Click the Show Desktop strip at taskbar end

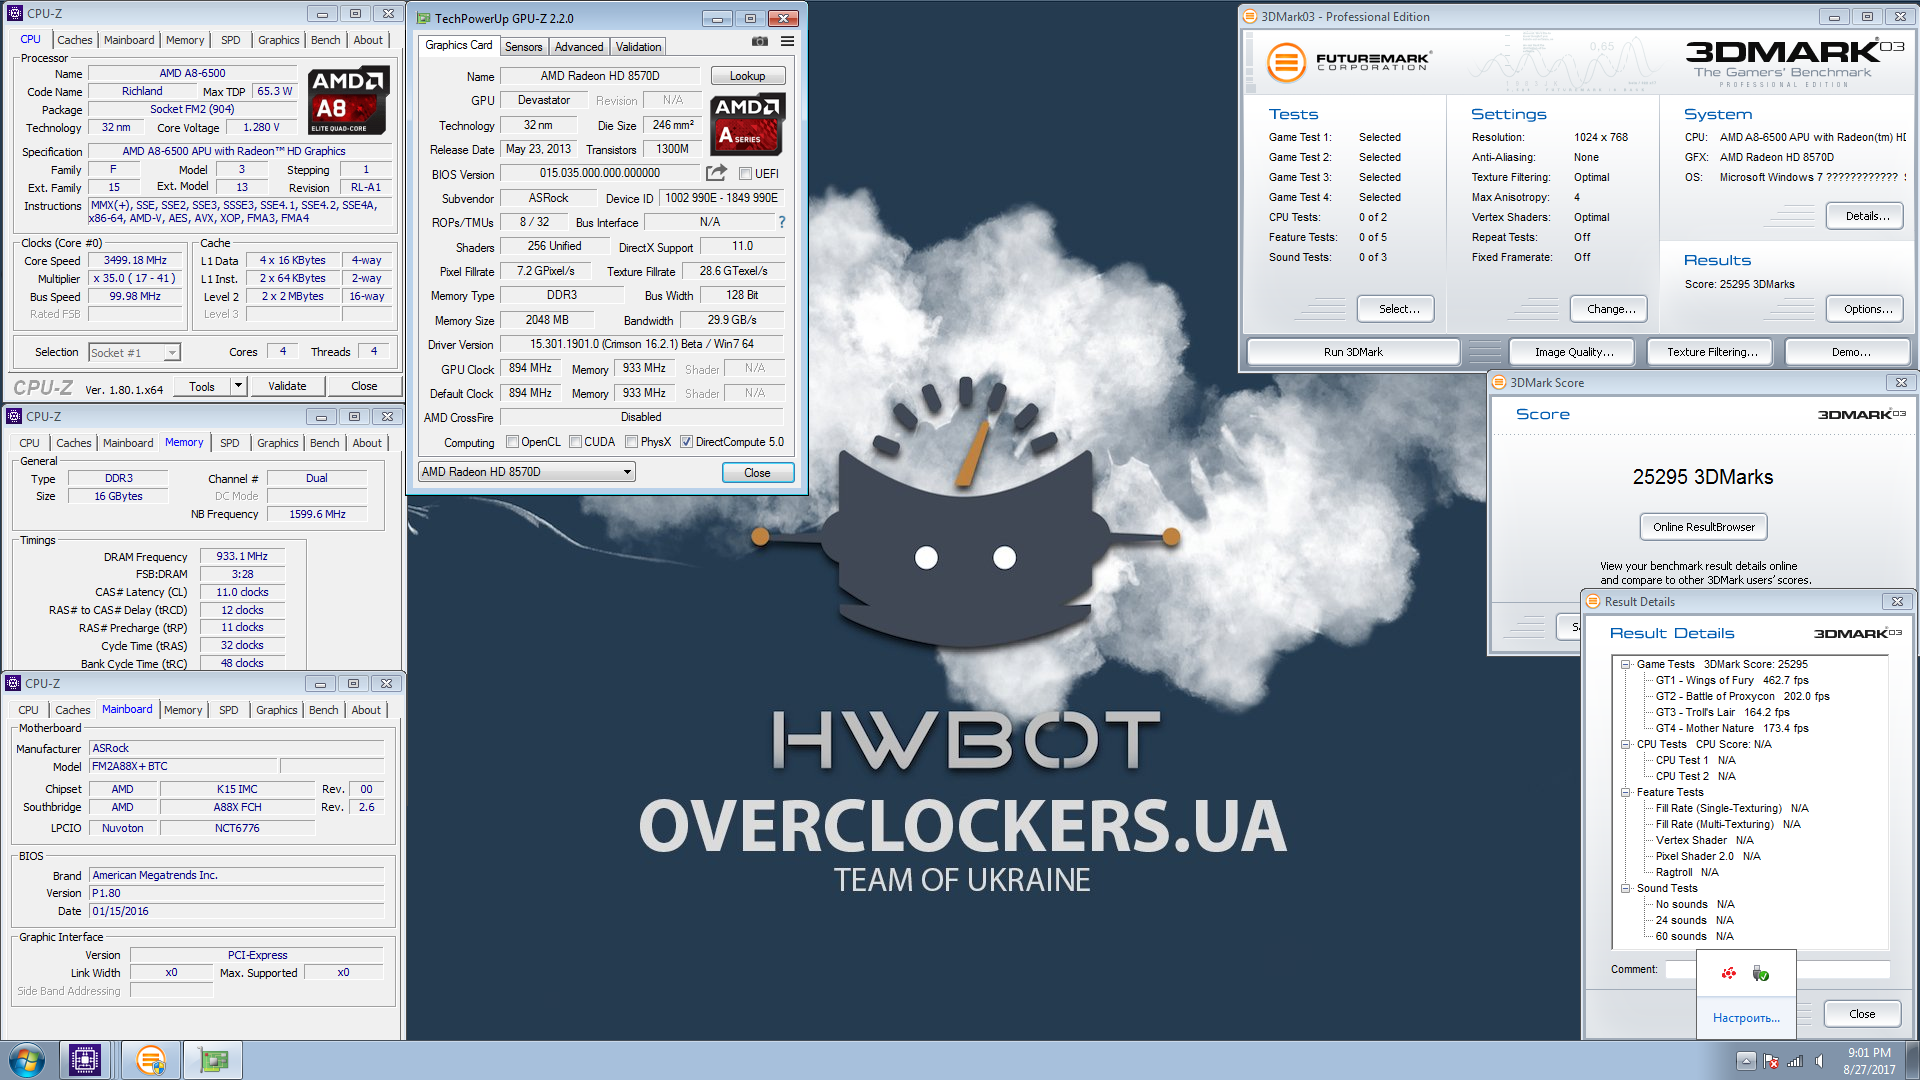tap(1912, 1060)
